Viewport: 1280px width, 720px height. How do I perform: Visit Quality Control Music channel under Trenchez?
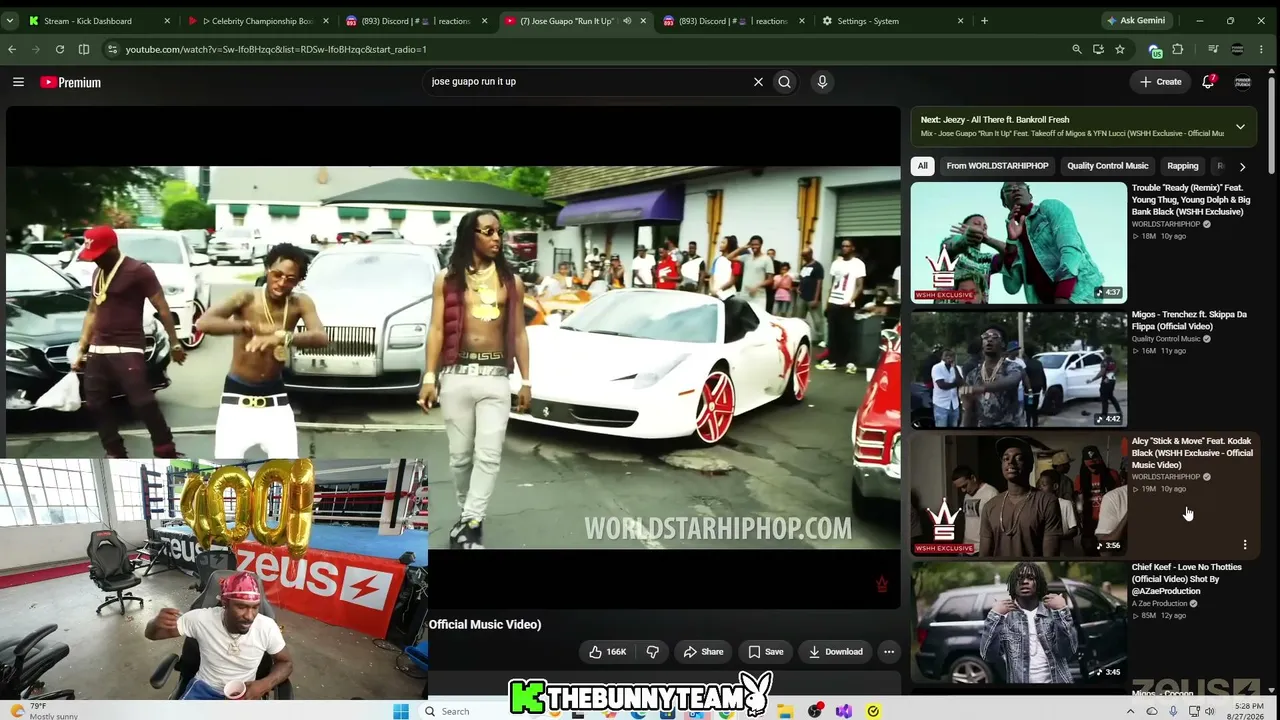[1166, 339]
